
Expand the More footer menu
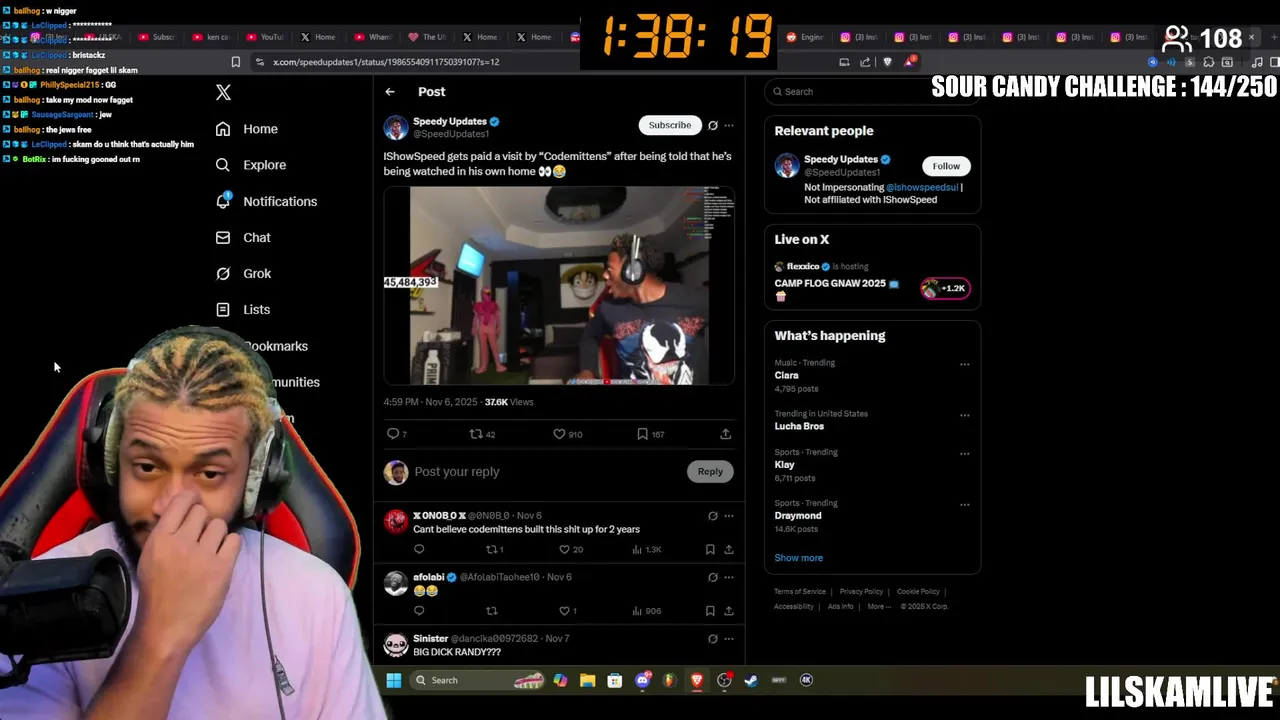tap(878, 606)
